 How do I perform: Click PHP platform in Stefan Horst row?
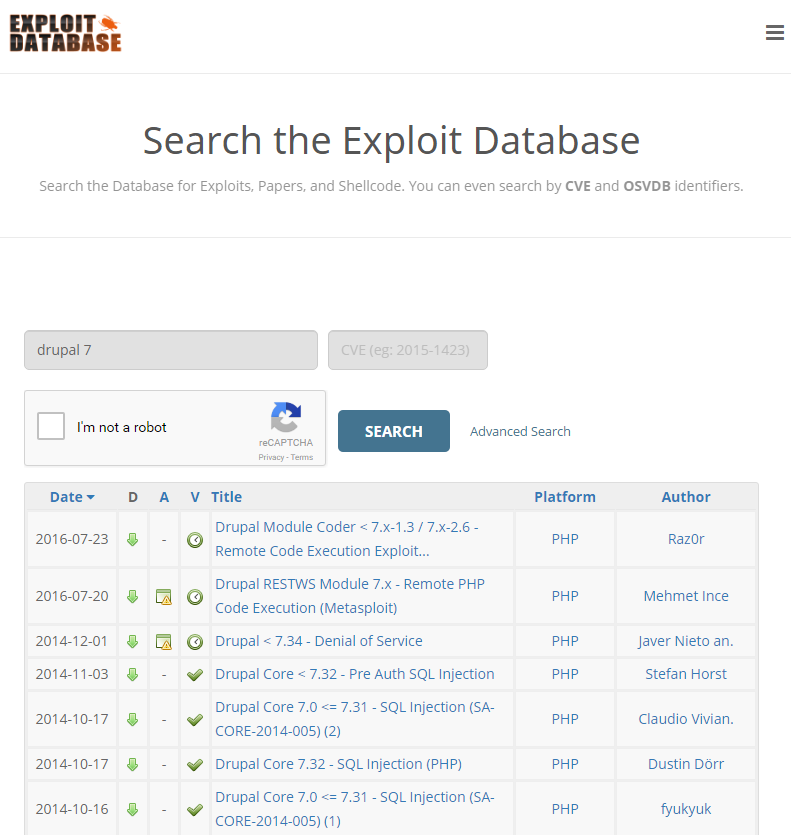[565, 674]
